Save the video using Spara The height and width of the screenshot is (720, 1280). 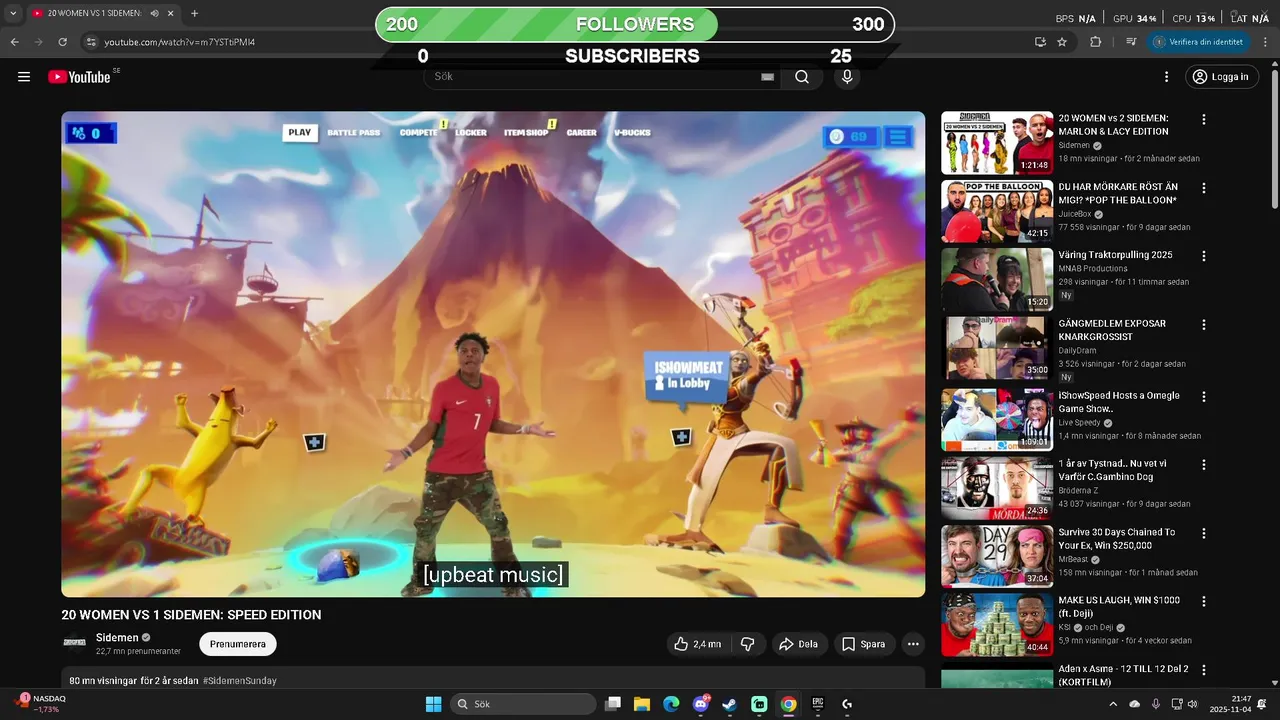pos(864,644)
